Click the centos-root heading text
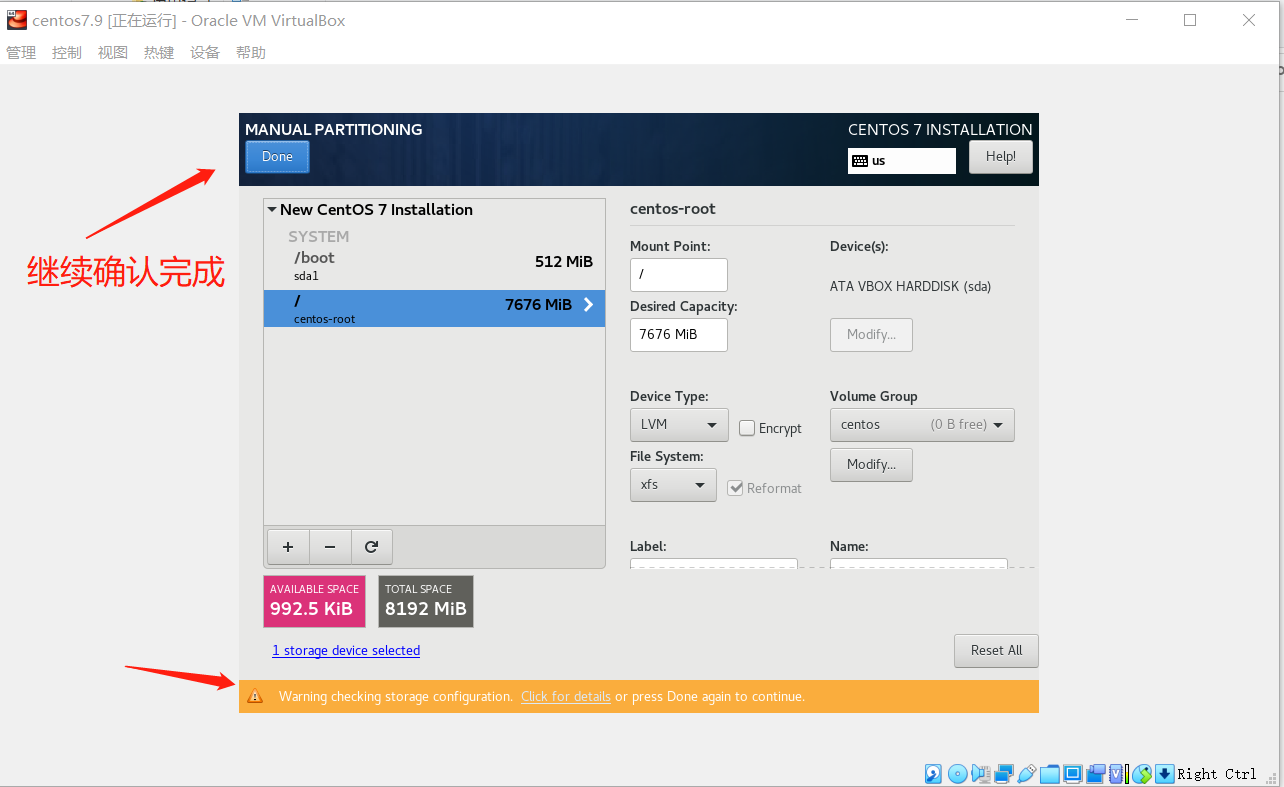Screen dimensions: 1284x787 click(673, 210)
